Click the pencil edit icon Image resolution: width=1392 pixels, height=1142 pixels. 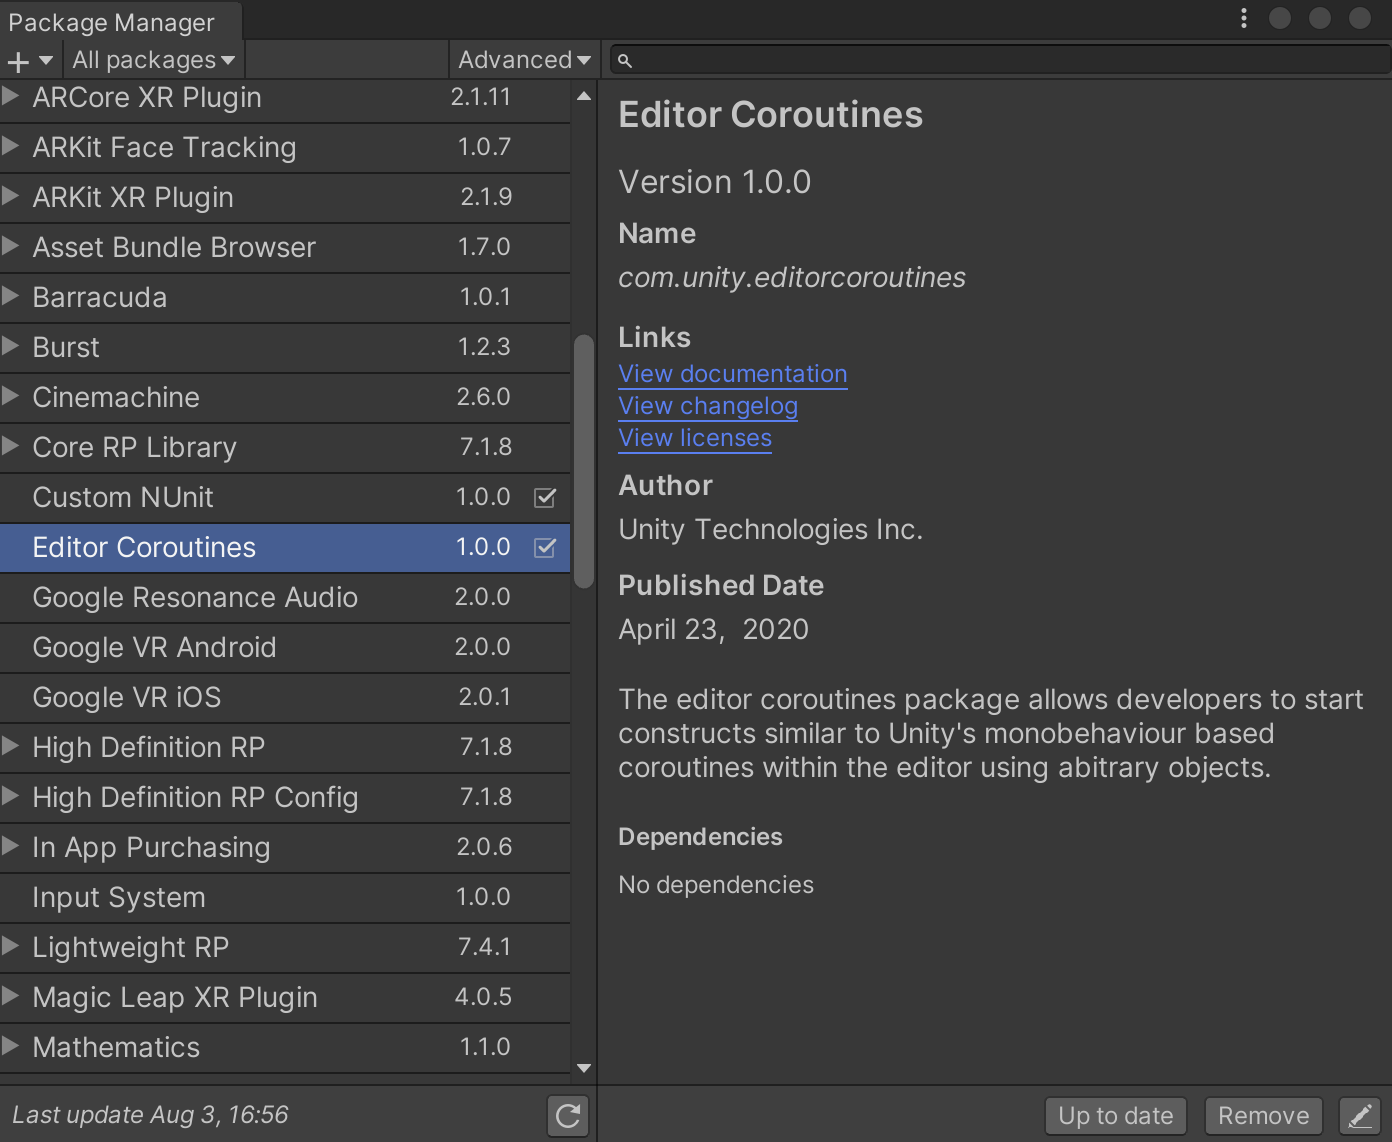click(x=1360, y=1116)
